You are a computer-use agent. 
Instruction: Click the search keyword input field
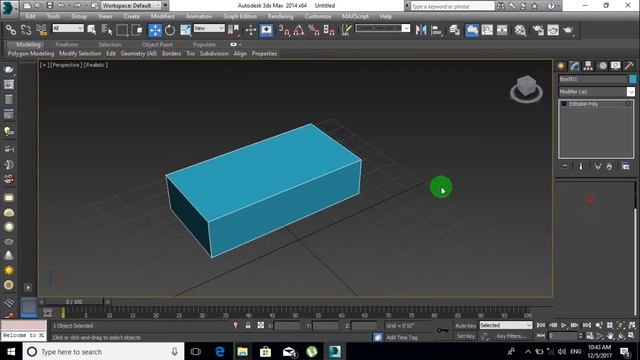point(452,6)
